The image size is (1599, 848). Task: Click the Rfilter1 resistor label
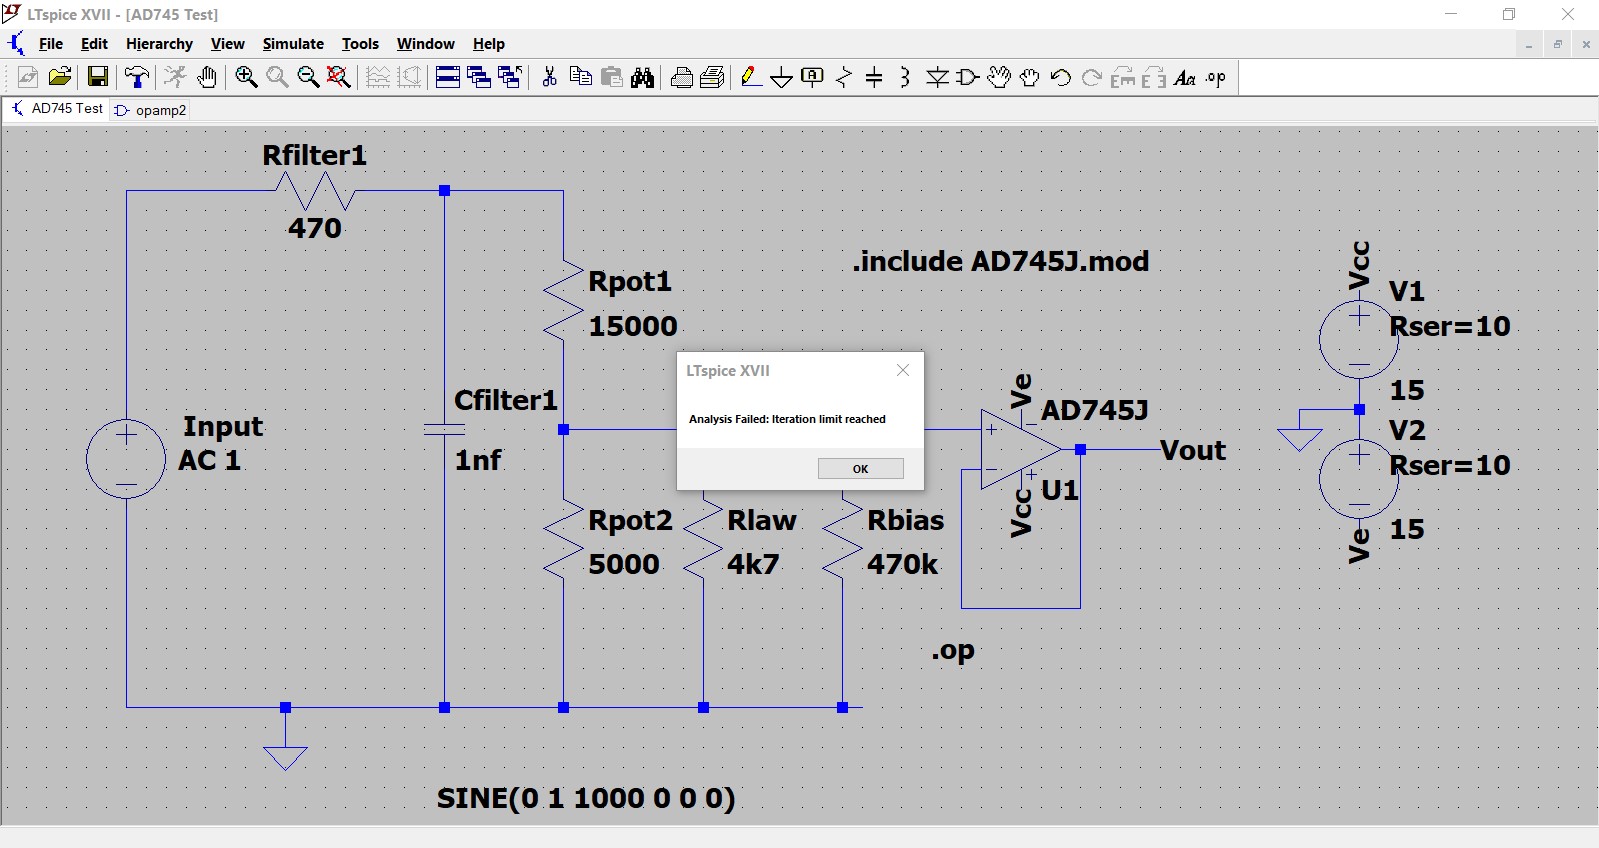[x=315, y=155]
